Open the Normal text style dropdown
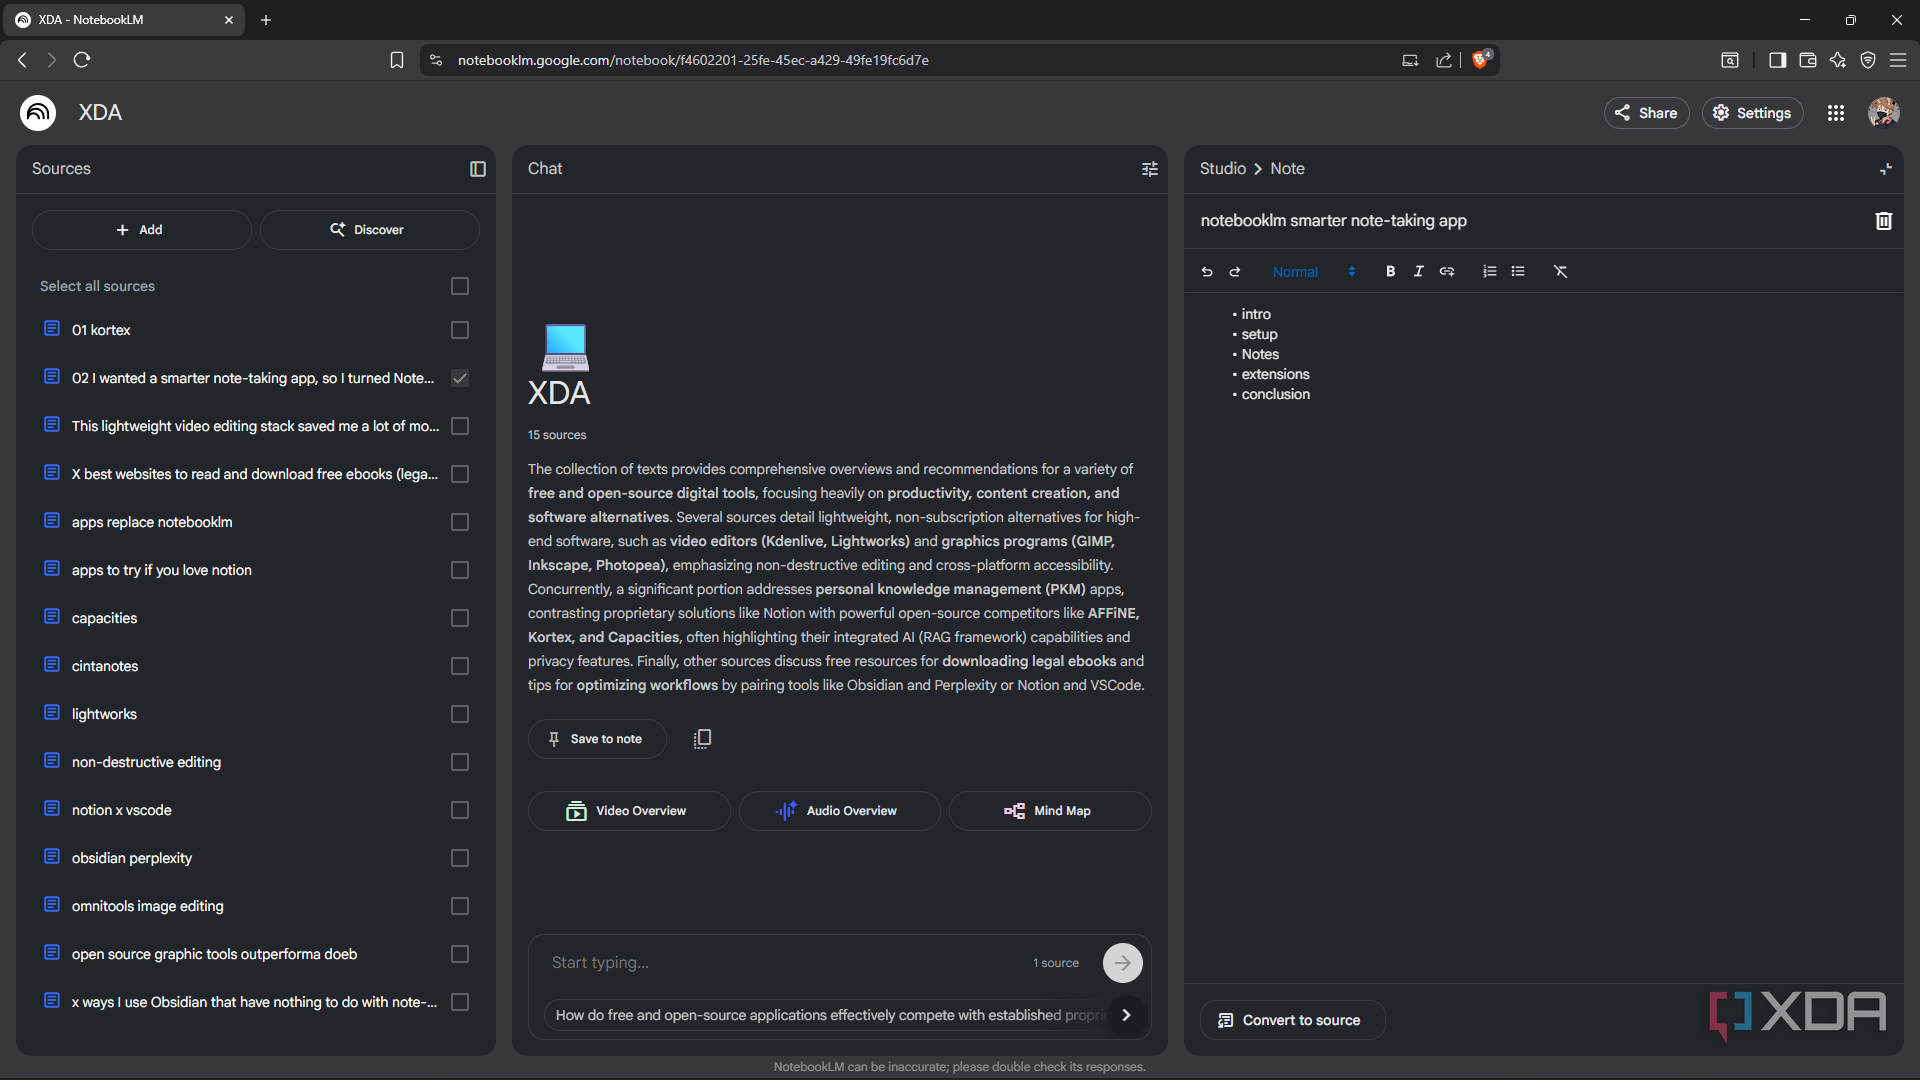This screenshot has height=1080, width=1920. 1314,272
